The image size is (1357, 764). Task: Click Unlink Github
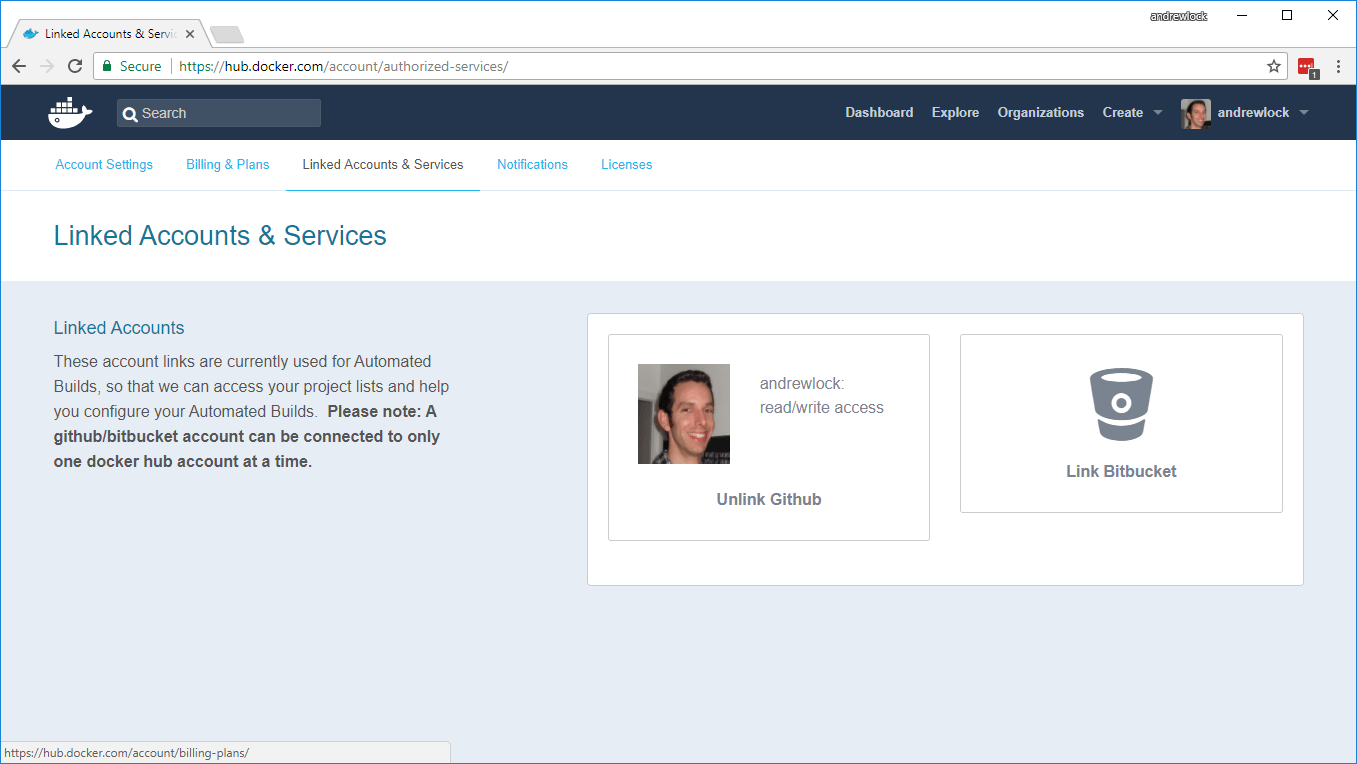click(x=769, y=499)
